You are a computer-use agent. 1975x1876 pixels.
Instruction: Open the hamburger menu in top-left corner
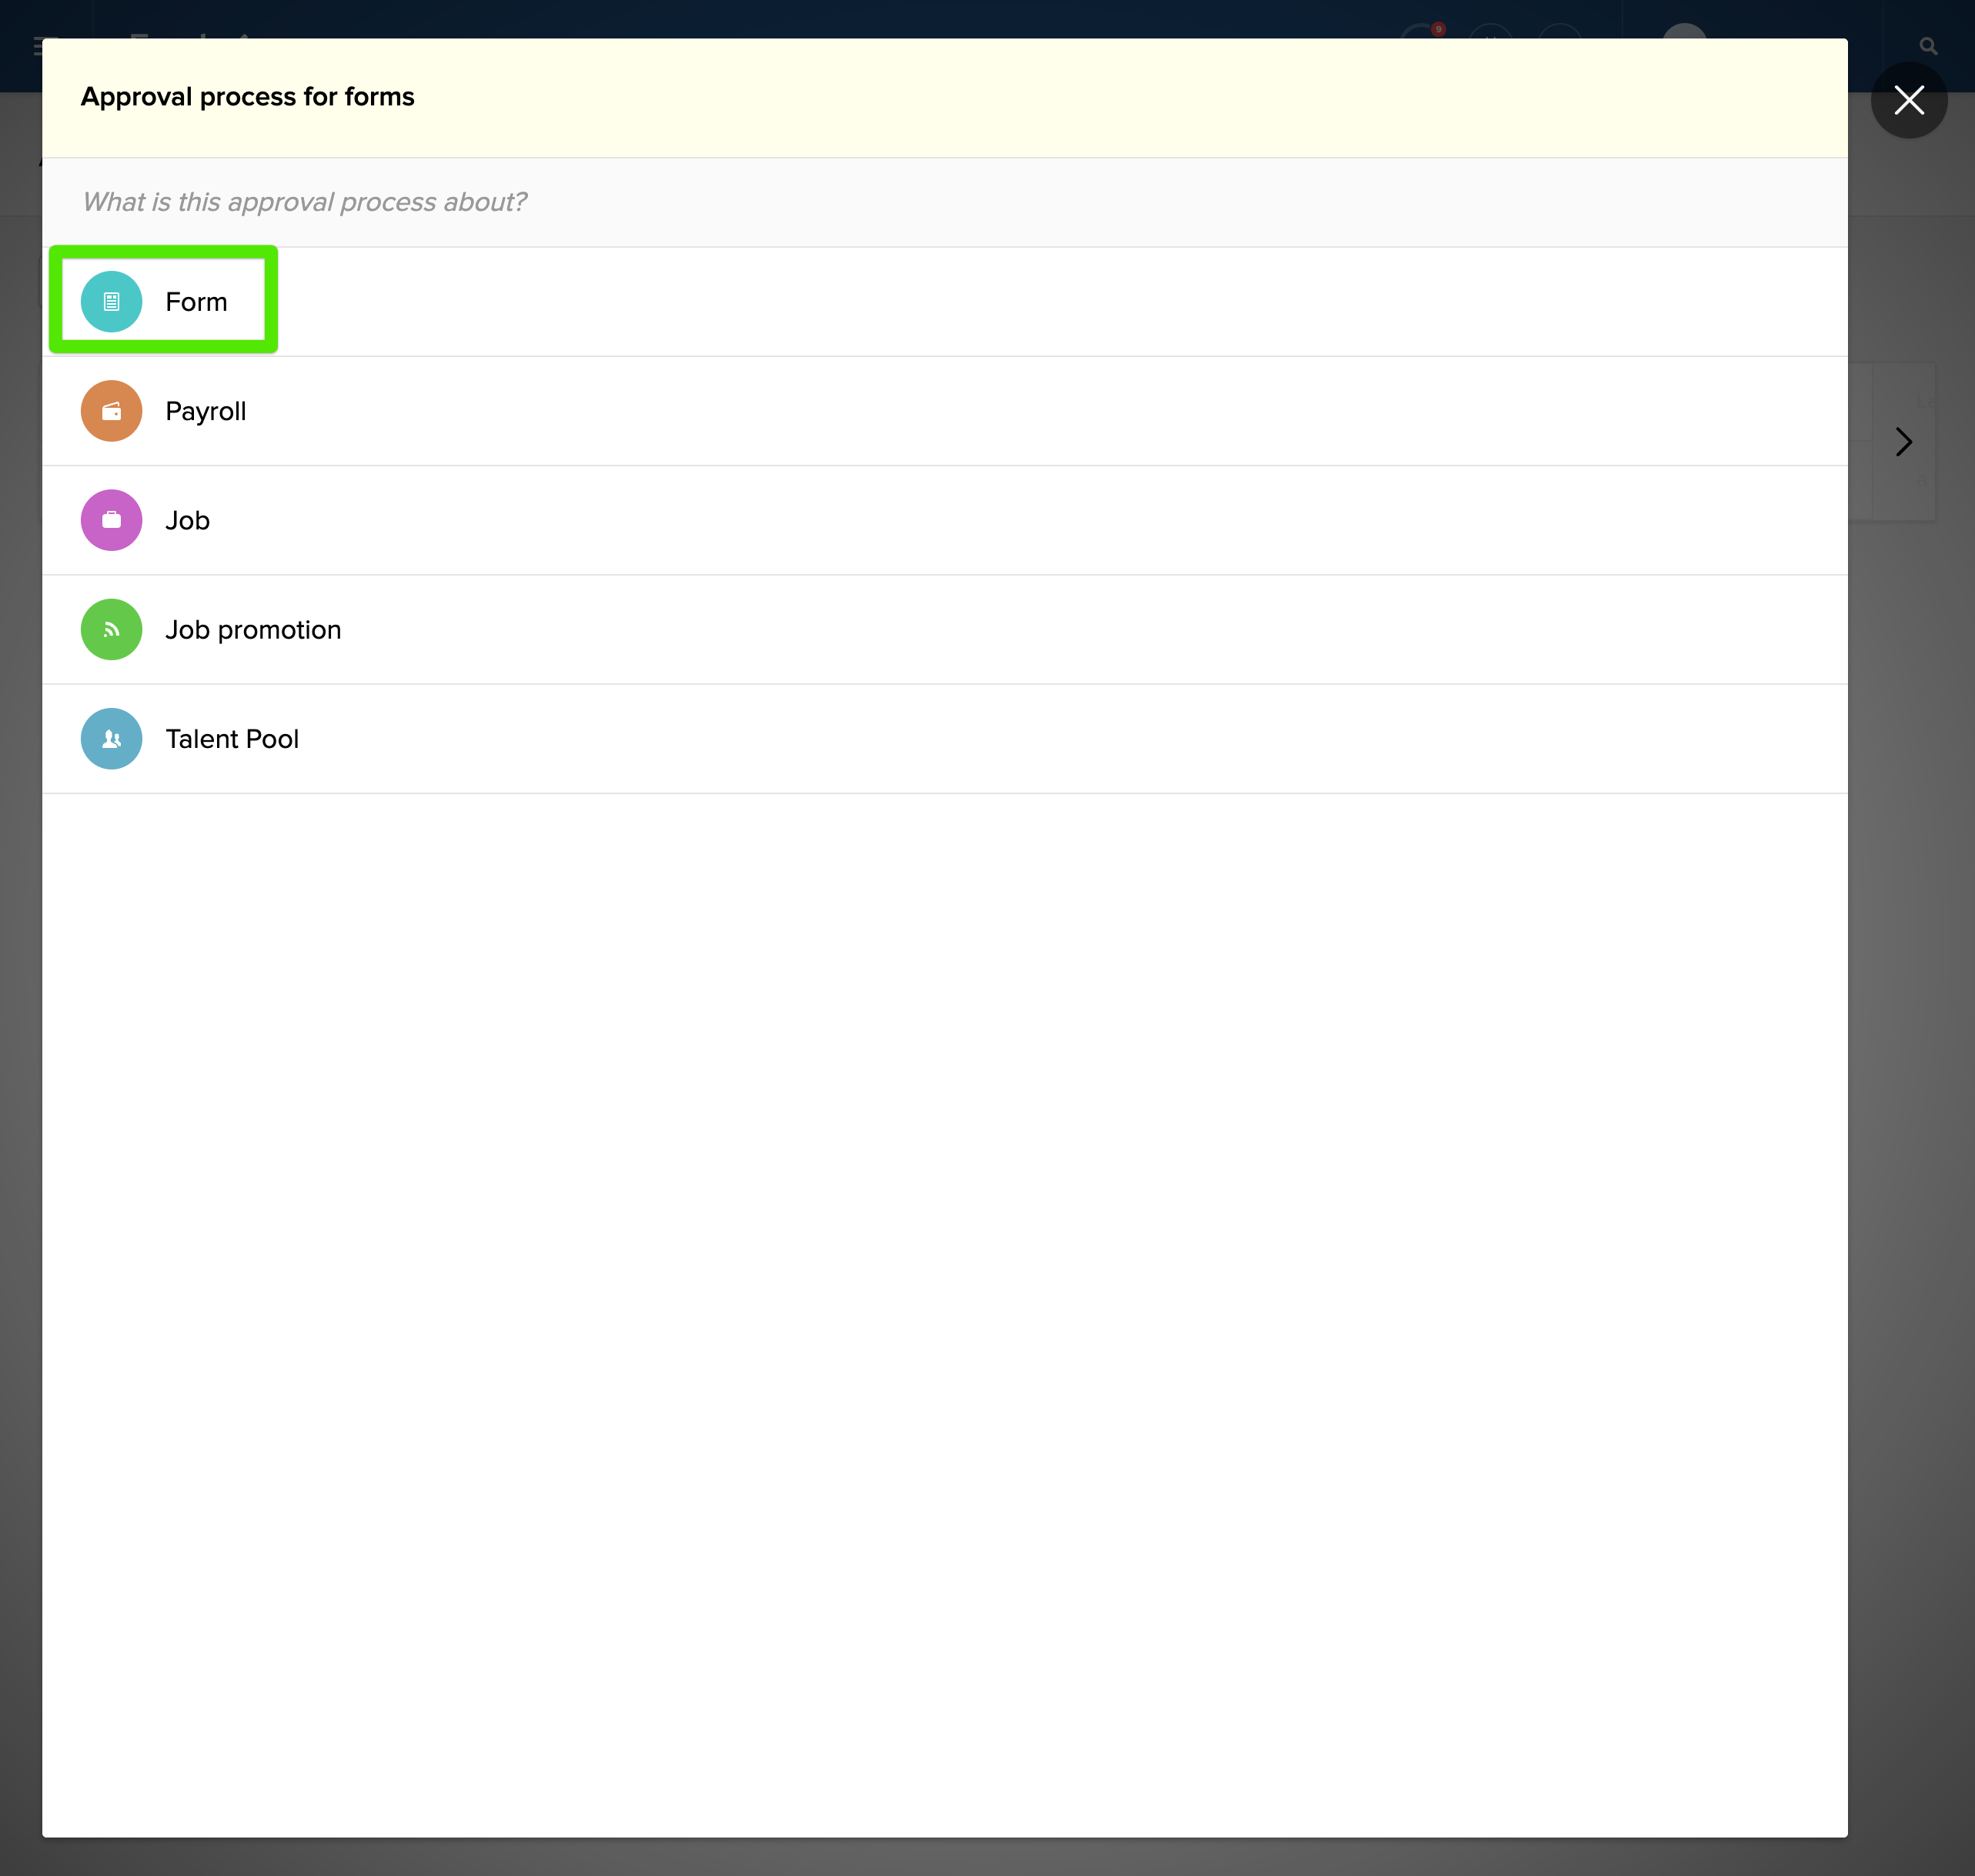[37, 46]
